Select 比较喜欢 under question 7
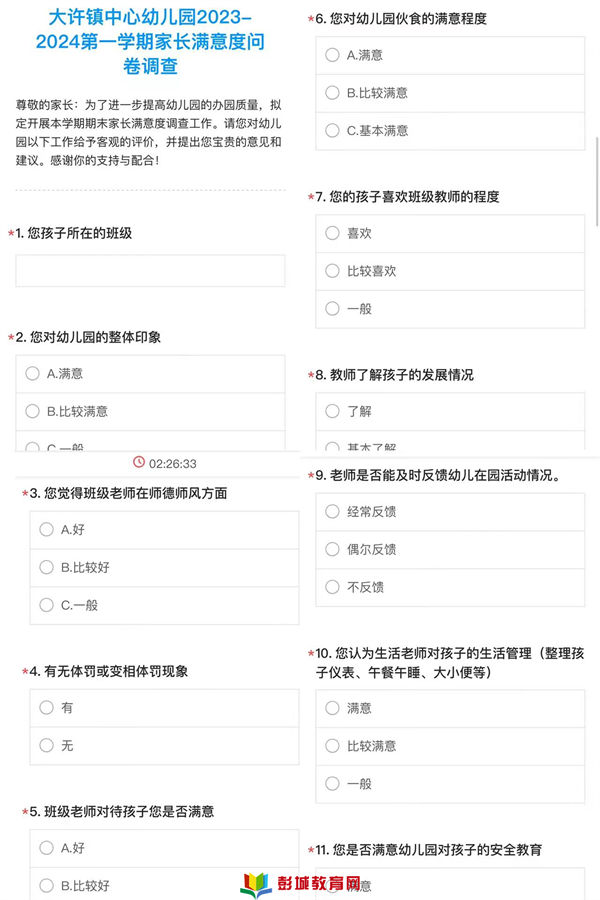The width and height of the screenshot is (600, 900). [450, 271]
